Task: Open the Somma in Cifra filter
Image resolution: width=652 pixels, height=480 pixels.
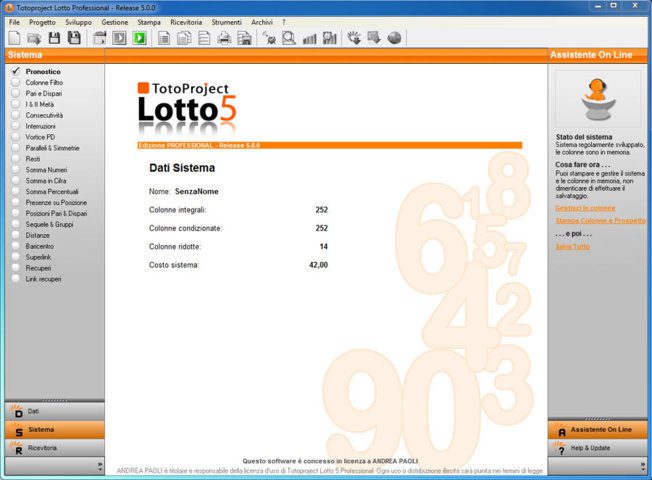Action: [x=46, y=181]
